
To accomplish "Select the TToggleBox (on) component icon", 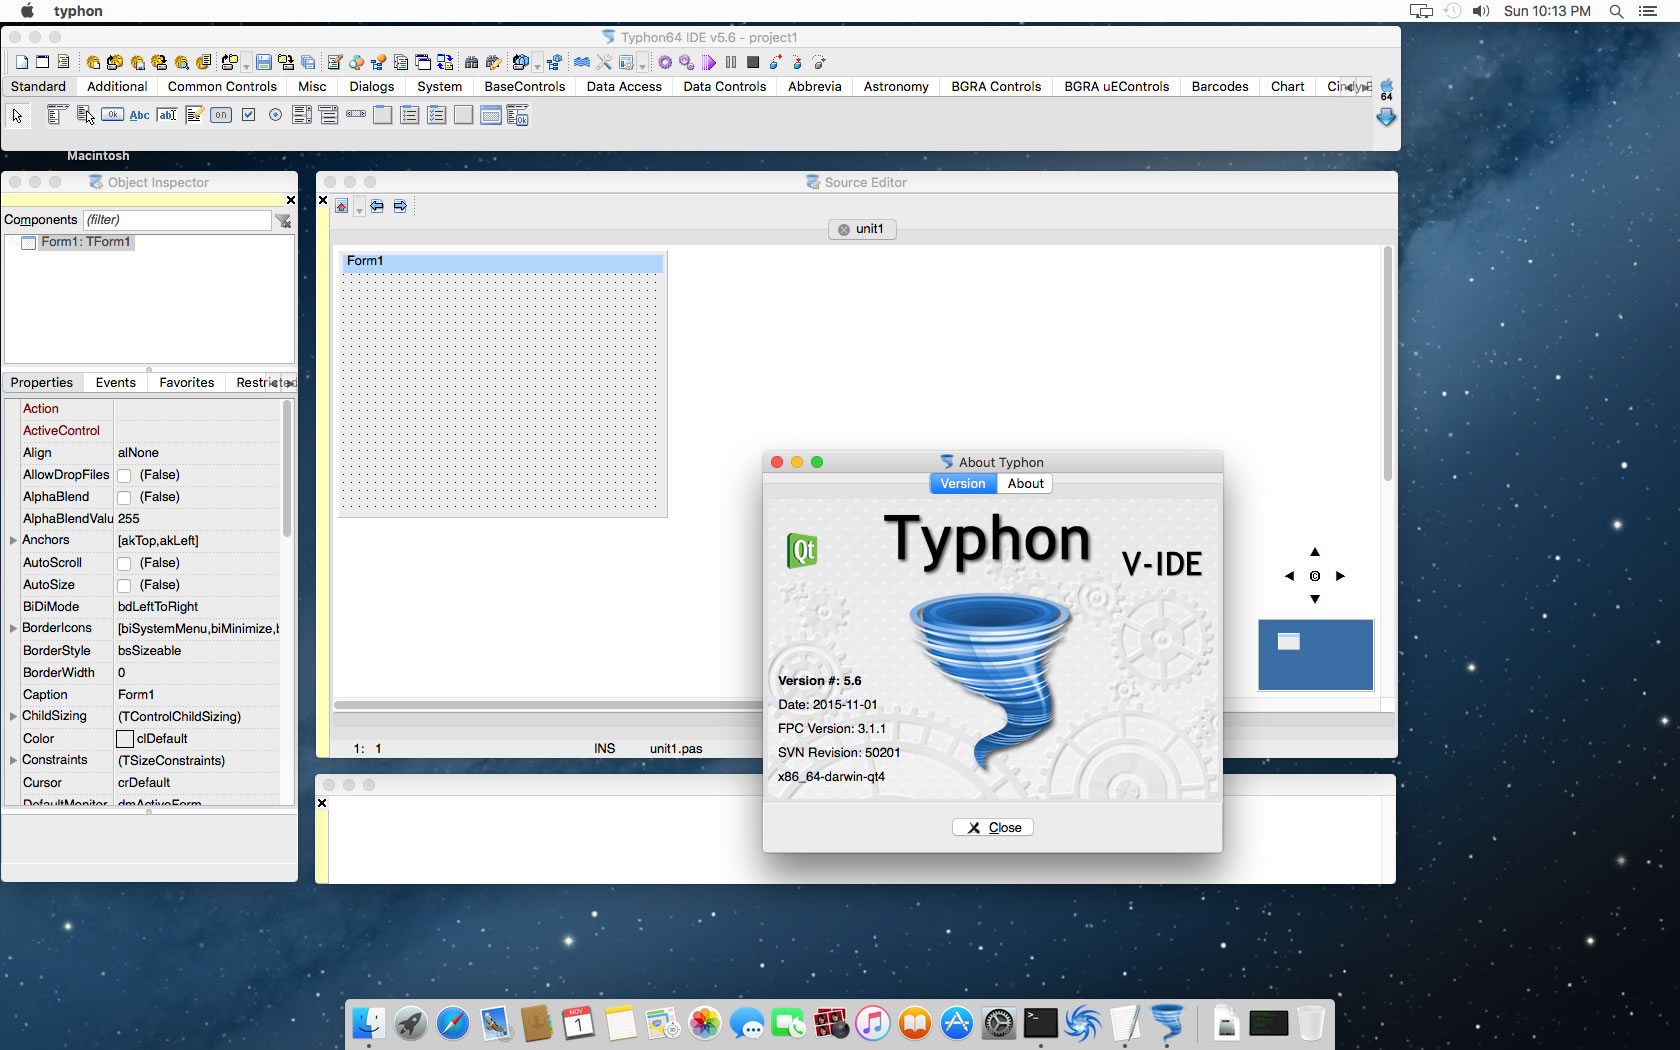I will click(221, 116).
